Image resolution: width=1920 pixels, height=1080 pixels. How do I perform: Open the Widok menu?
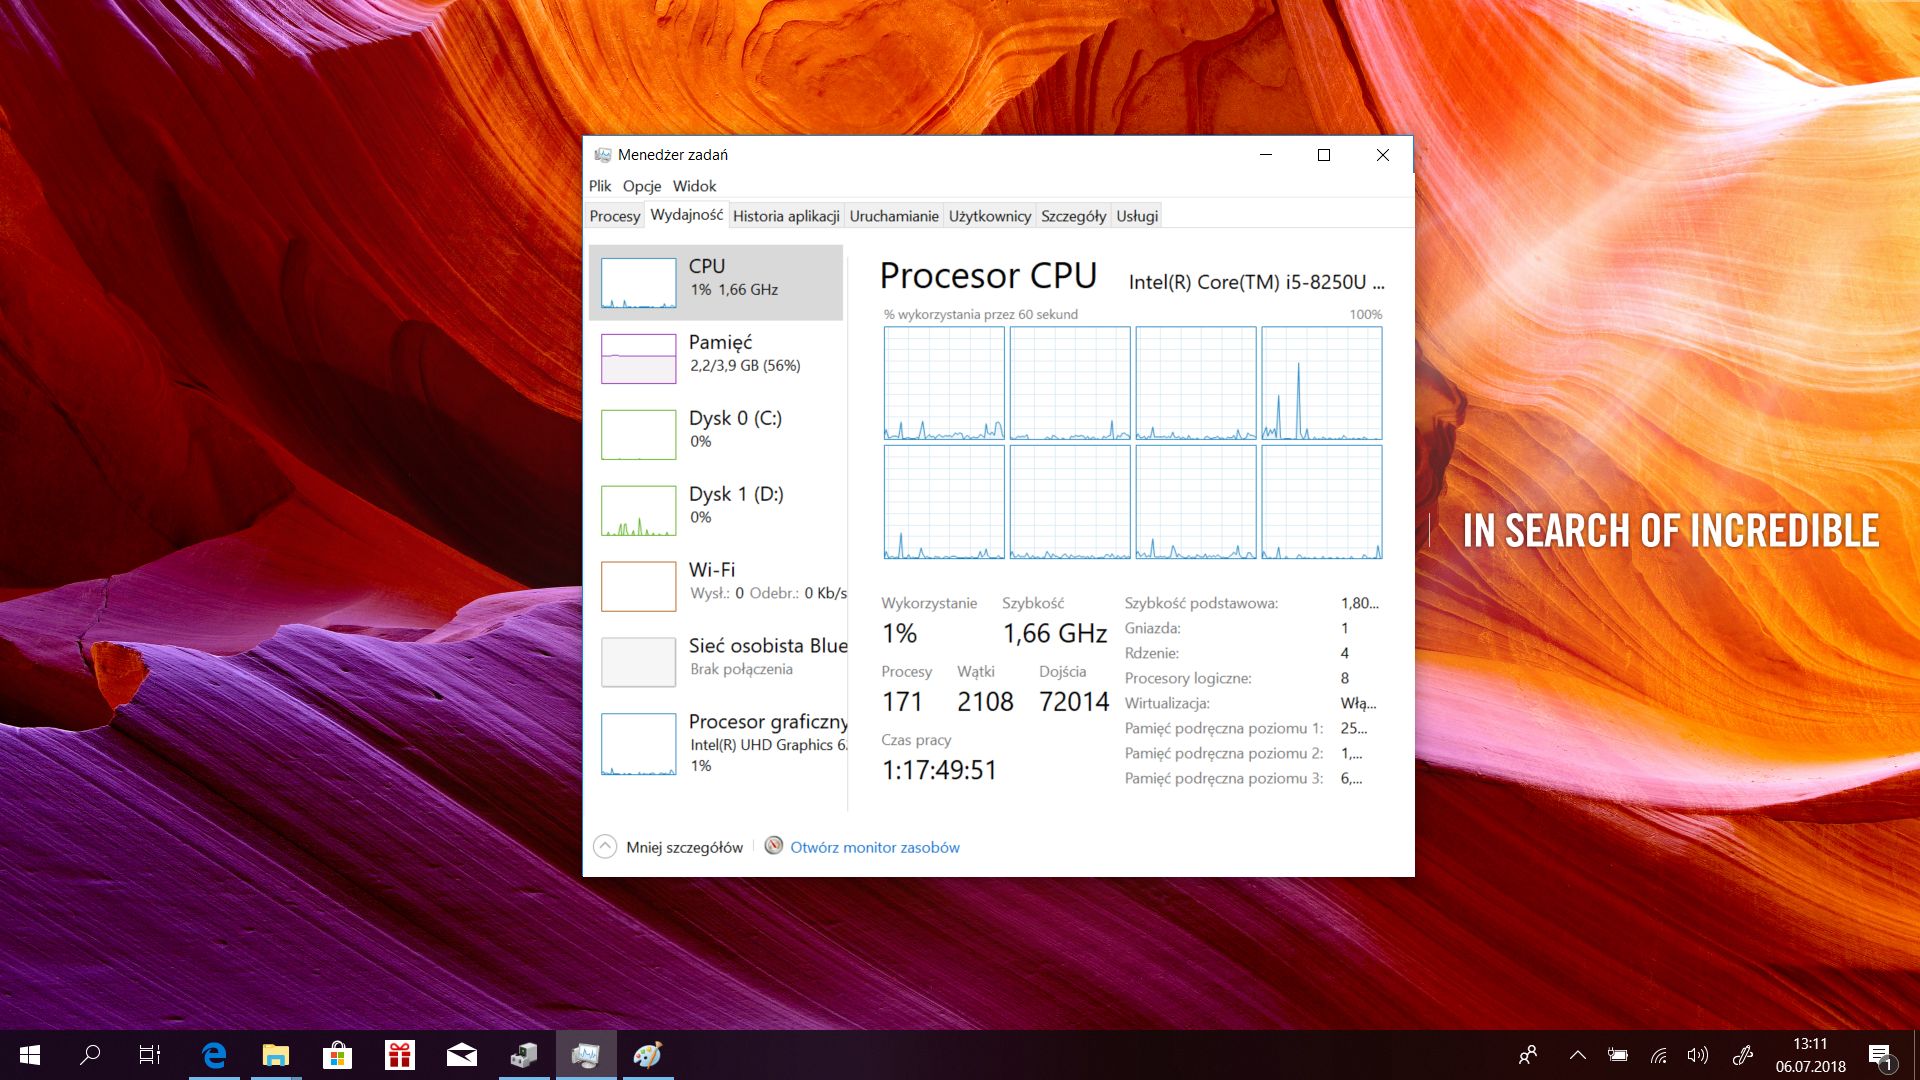click(694, 186)
